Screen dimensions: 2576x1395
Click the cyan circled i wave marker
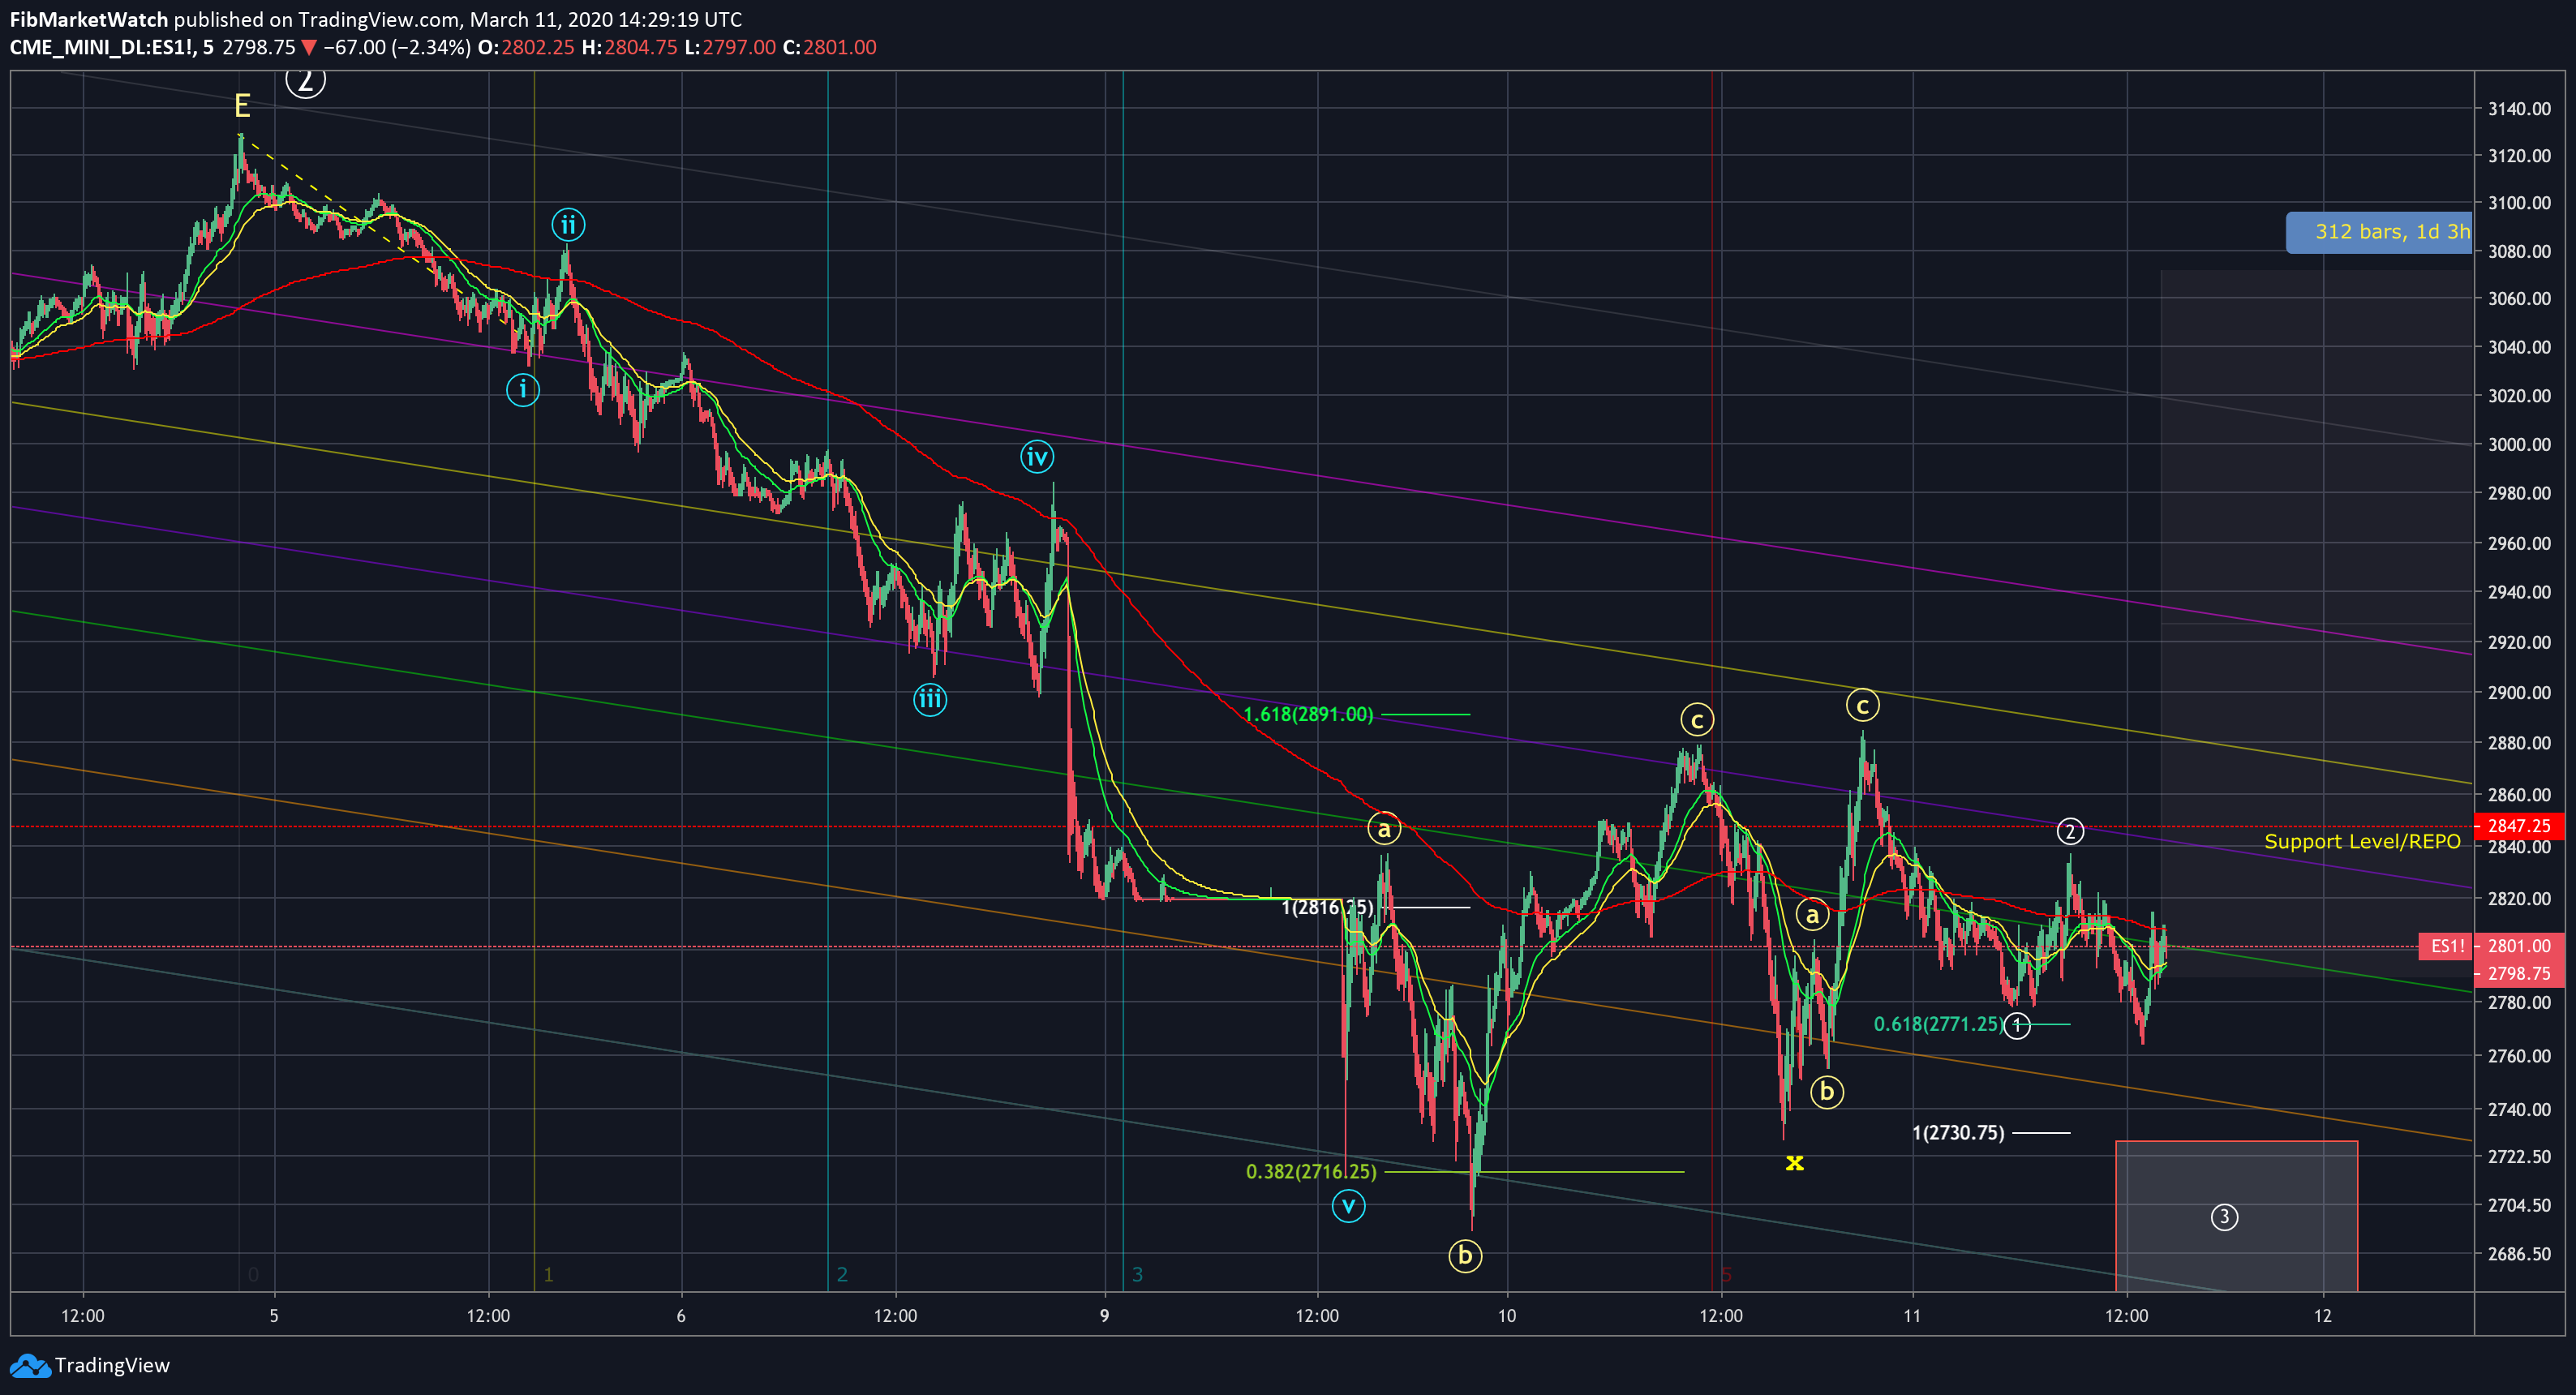pos(523,389)
